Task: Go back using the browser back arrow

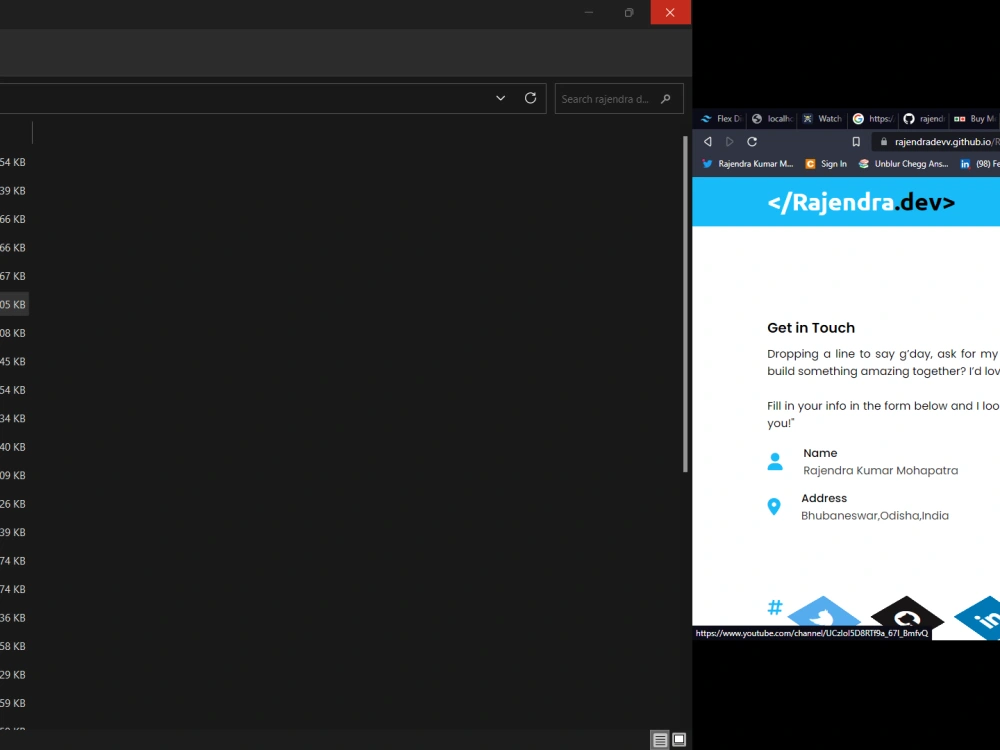Action: [707, 141]
